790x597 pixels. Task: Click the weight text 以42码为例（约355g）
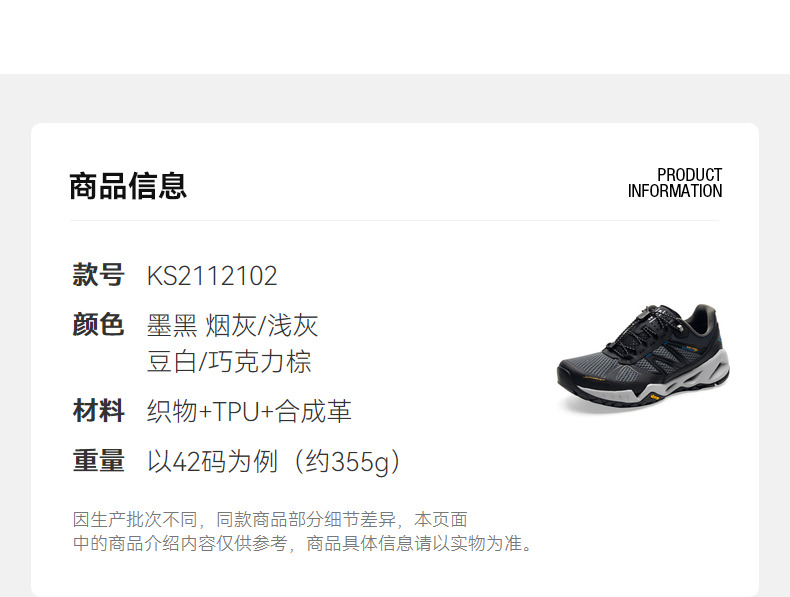click(x=275, y=461)
